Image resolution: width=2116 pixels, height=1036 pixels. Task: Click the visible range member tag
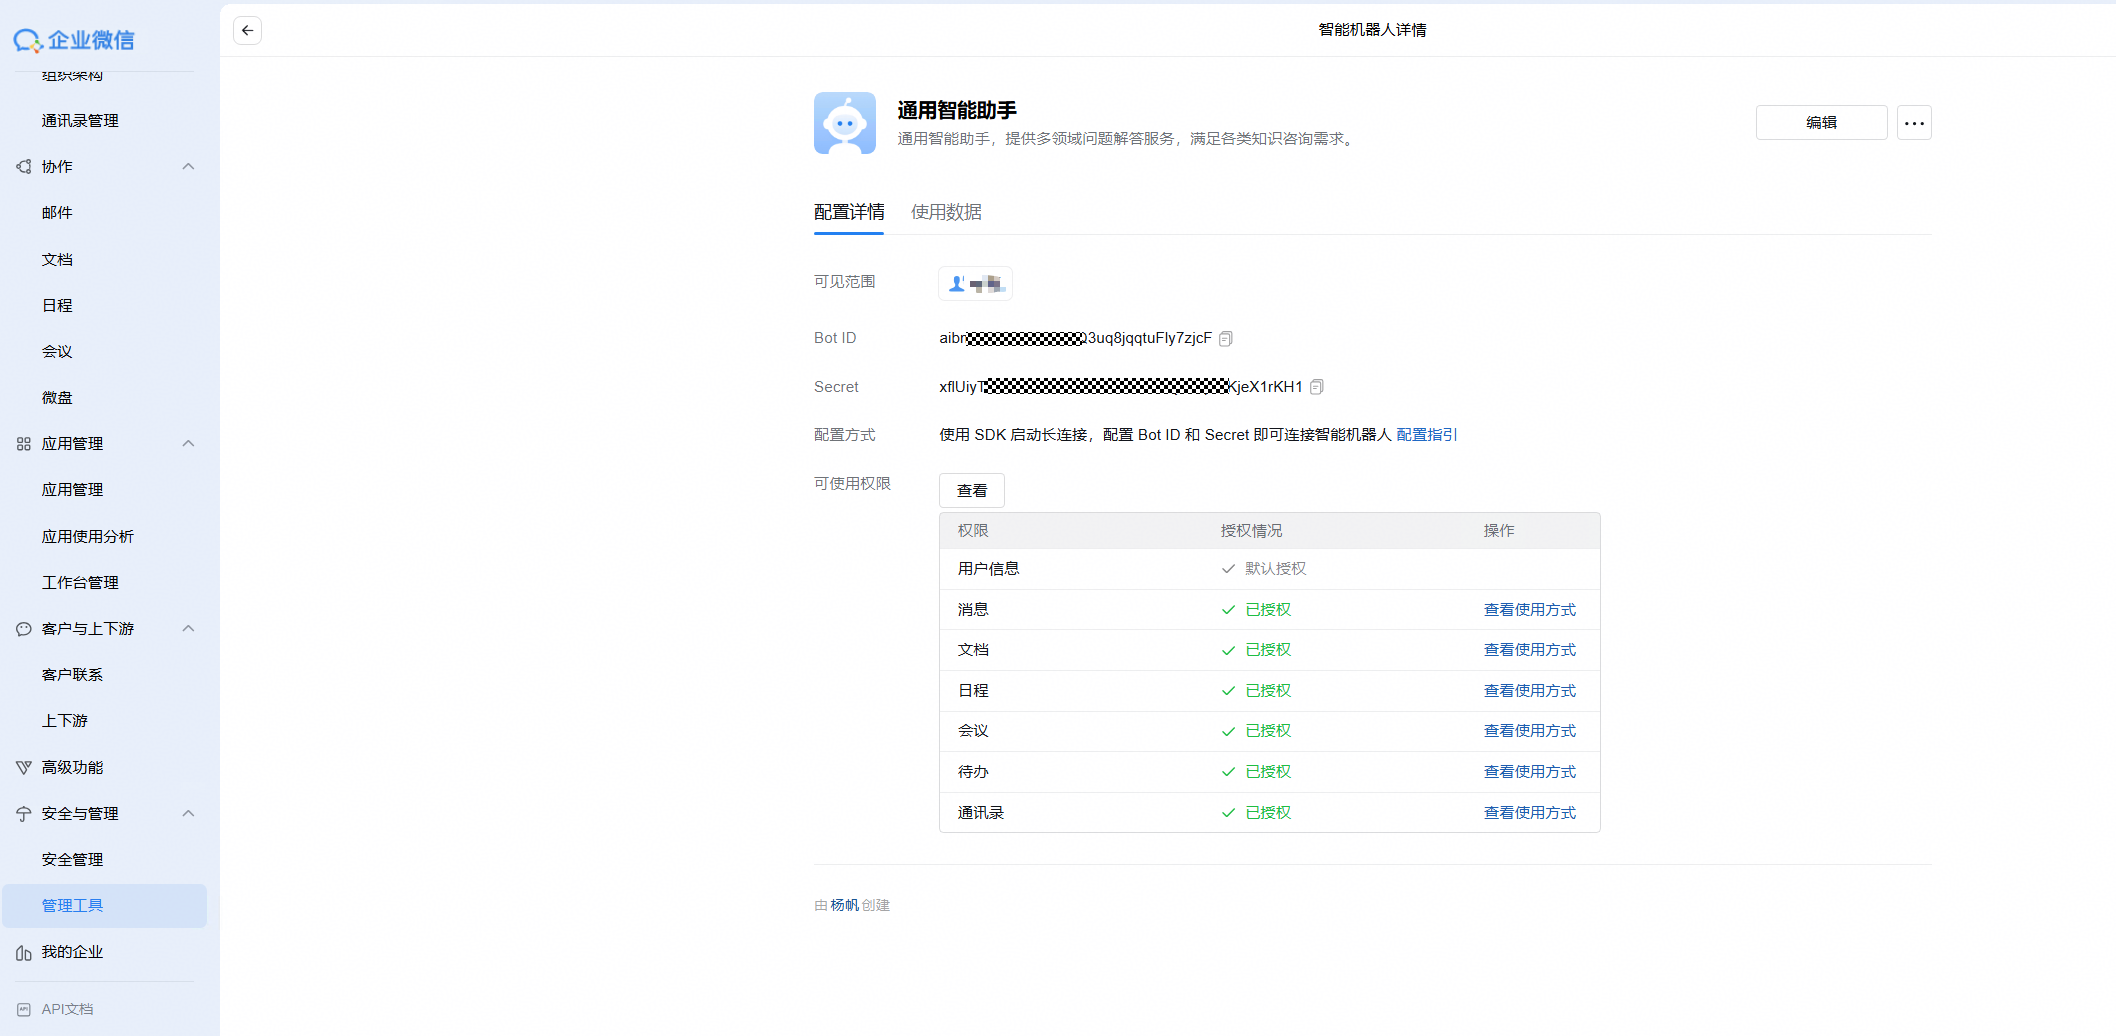(975, 284)
